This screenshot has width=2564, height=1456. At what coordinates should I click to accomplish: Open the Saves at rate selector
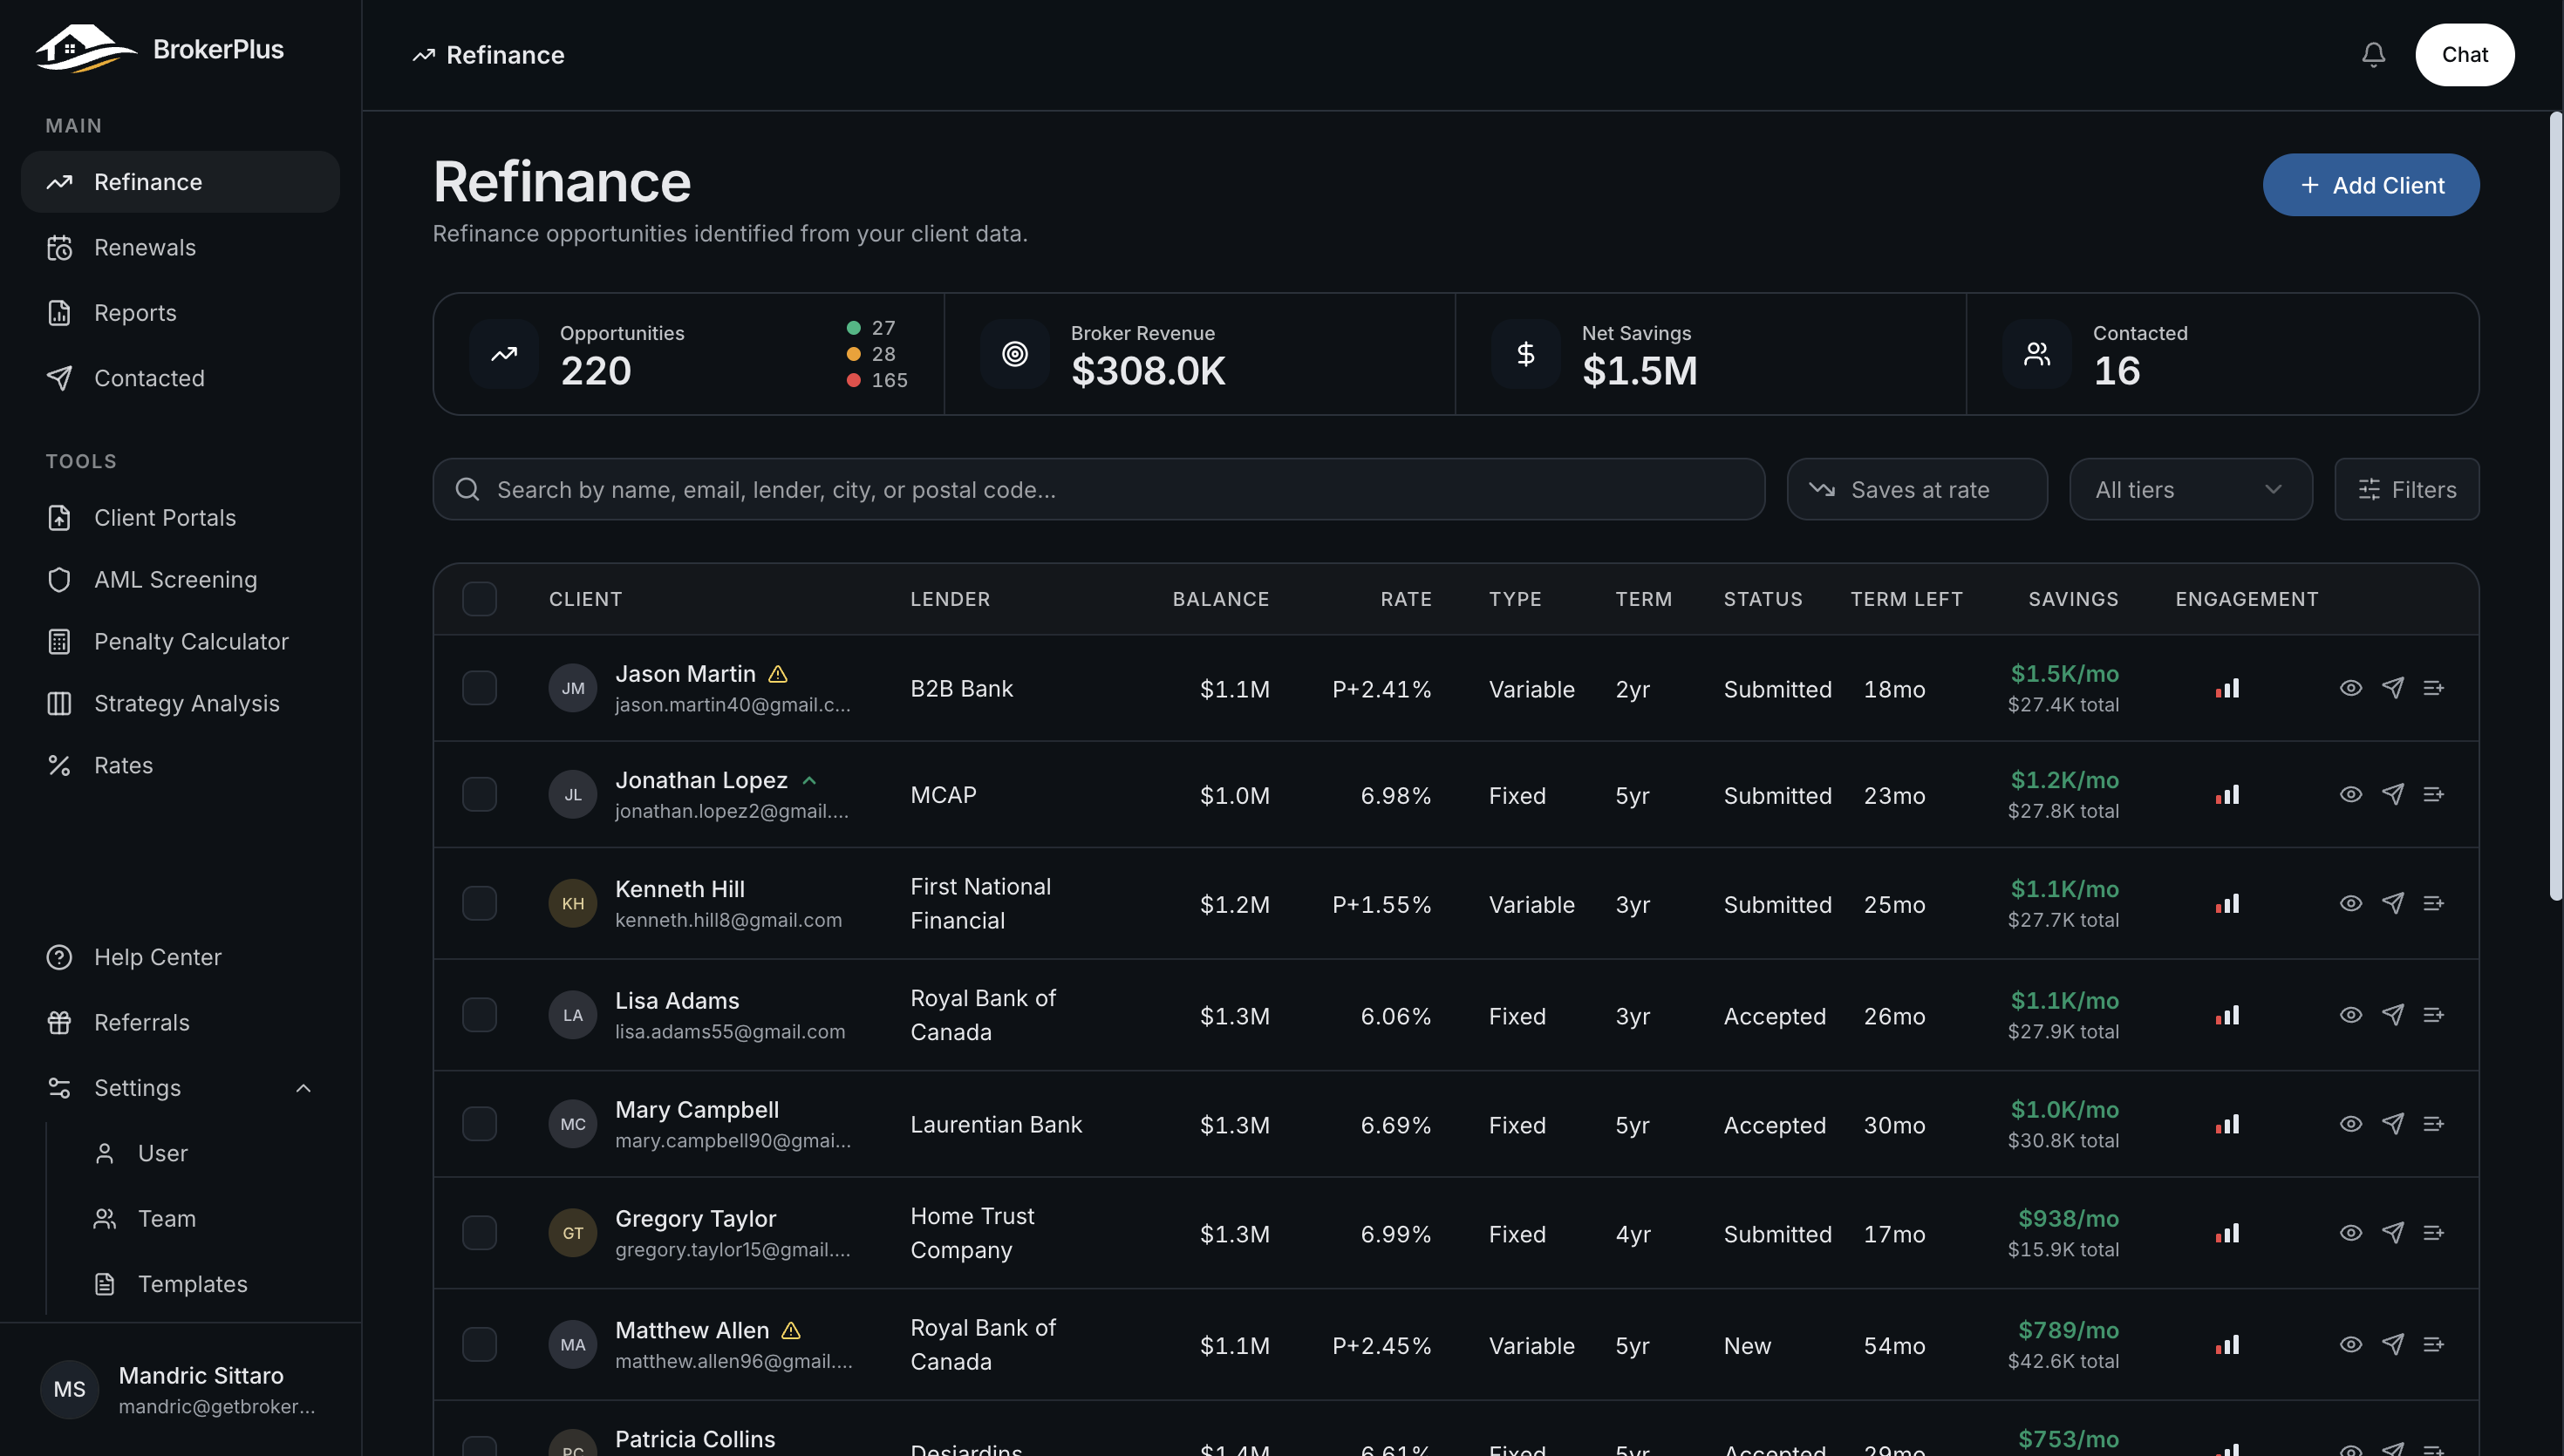point(1916,489)
